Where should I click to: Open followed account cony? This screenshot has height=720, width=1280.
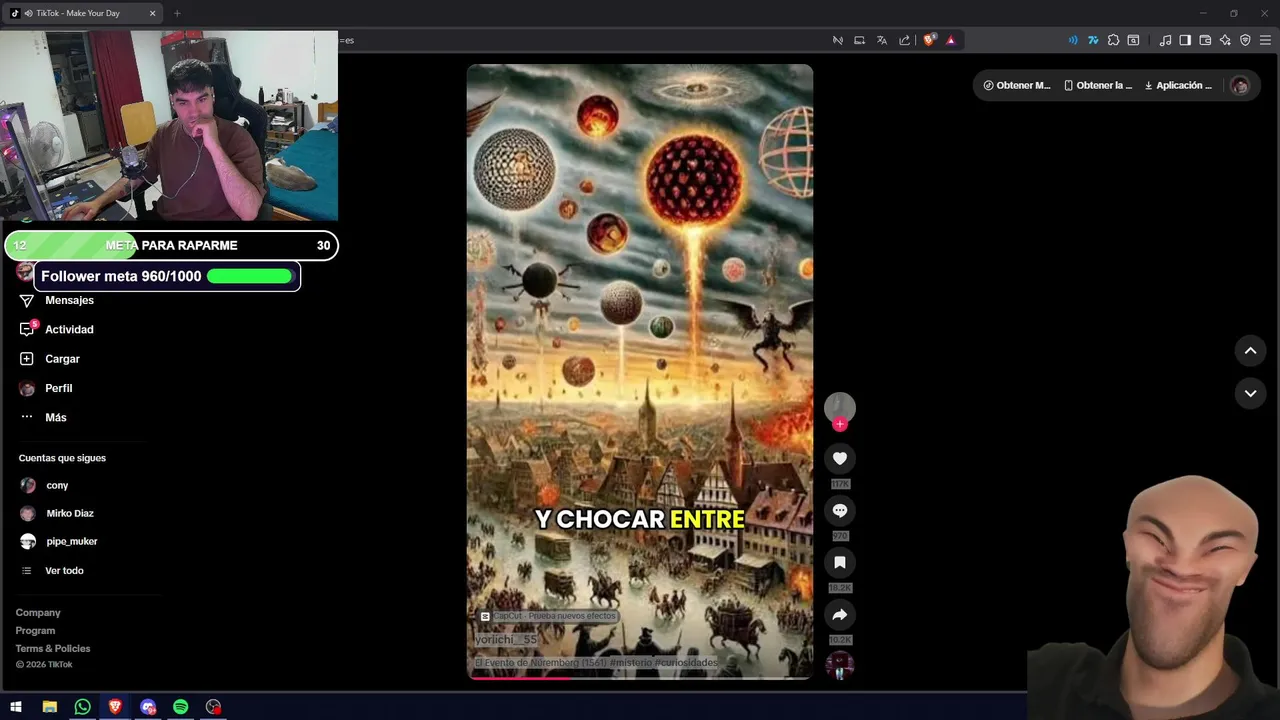point(57,485)
